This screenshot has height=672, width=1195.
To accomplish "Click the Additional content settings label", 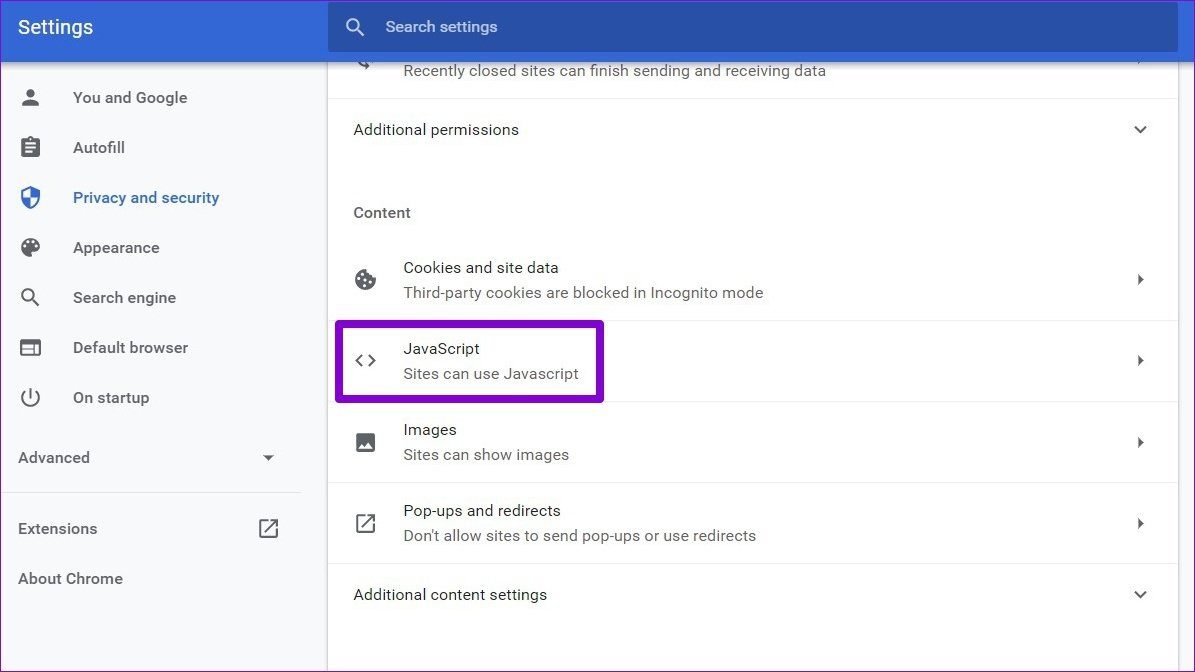I will tap(450, 594).
